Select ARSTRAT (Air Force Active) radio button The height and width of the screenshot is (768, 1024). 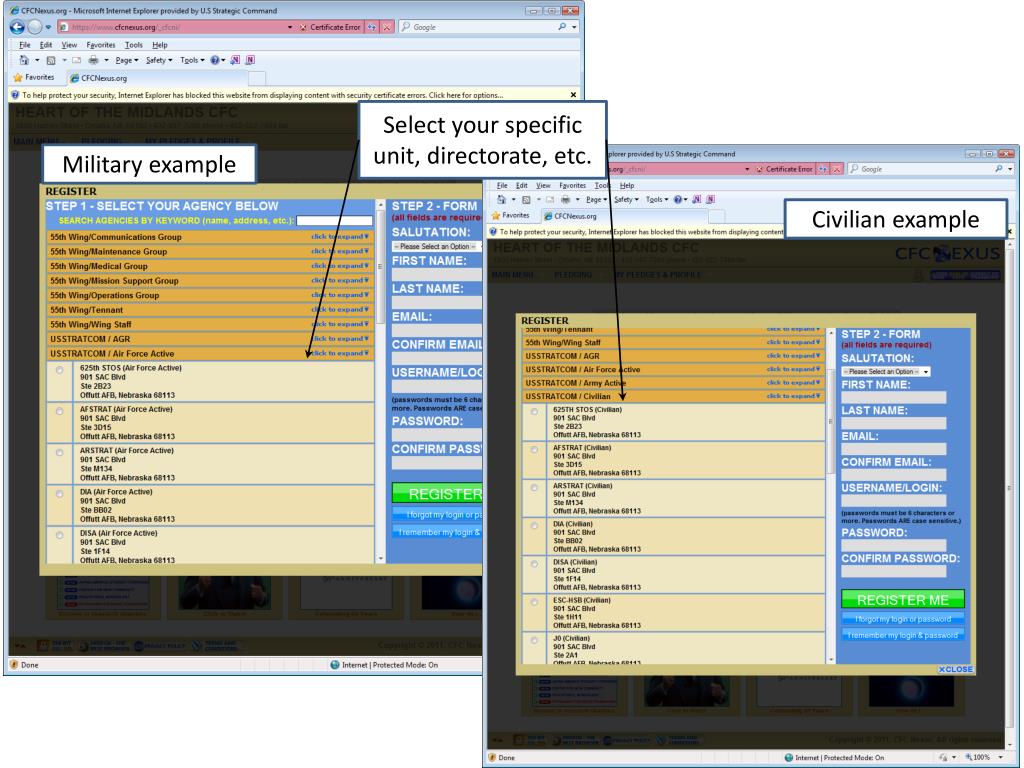coord(60,453)
